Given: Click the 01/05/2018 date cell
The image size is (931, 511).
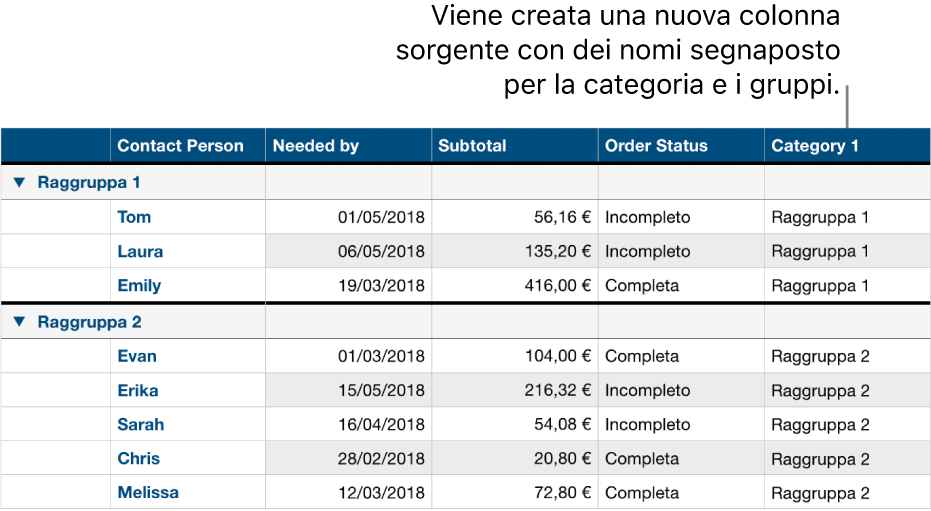Looking at the screenshot, I should pos(381,217).
